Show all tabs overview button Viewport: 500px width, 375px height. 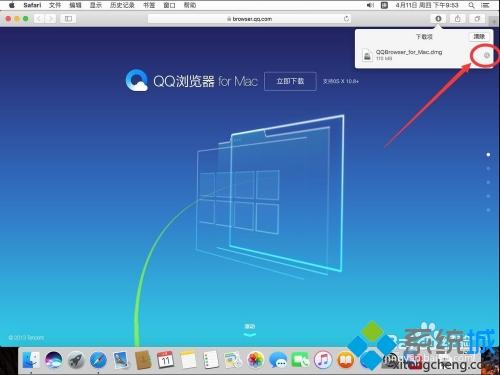477,19
